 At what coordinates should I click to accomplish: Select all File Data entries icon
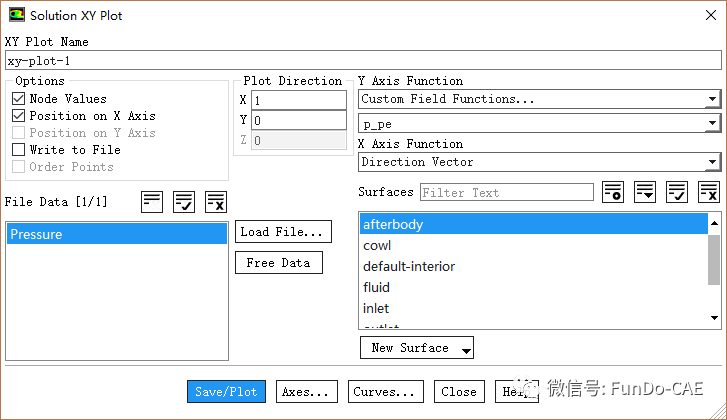(184, 201)
